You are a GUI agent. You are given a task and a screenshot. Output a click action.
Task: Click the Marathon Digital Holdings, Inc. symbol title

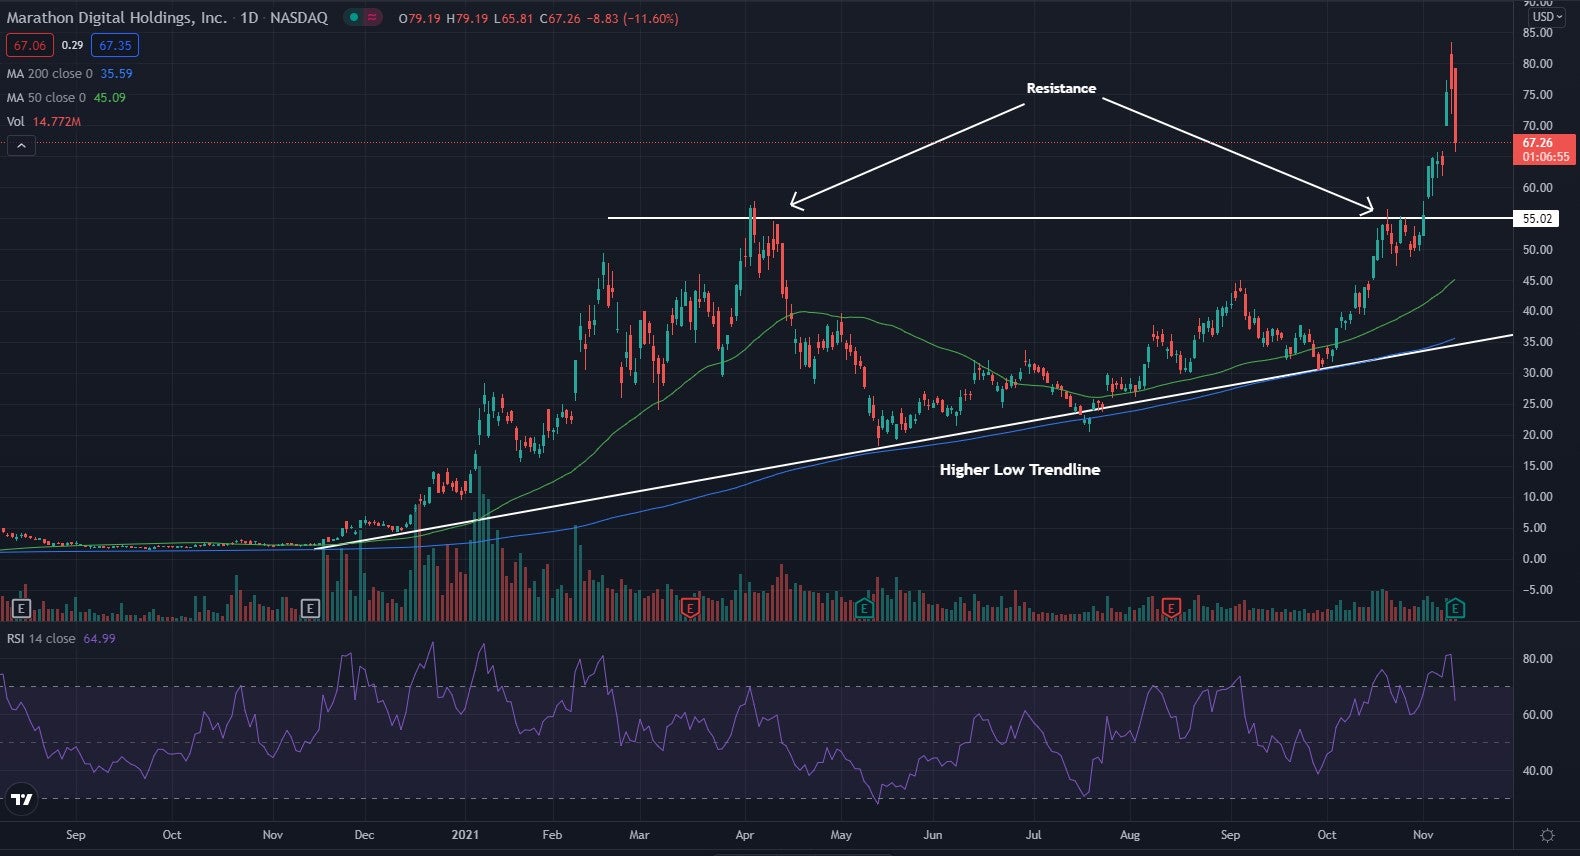coord(117,18)
